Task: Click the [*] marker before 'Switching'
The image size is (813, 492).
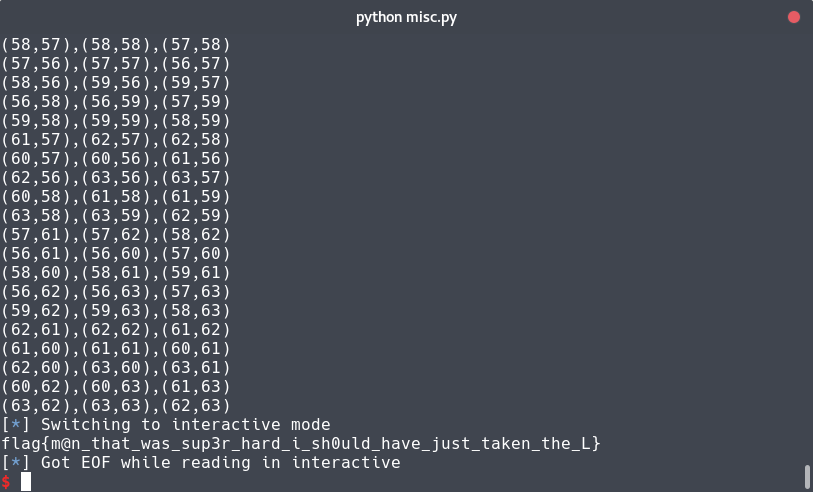Action: click(16, 424)
